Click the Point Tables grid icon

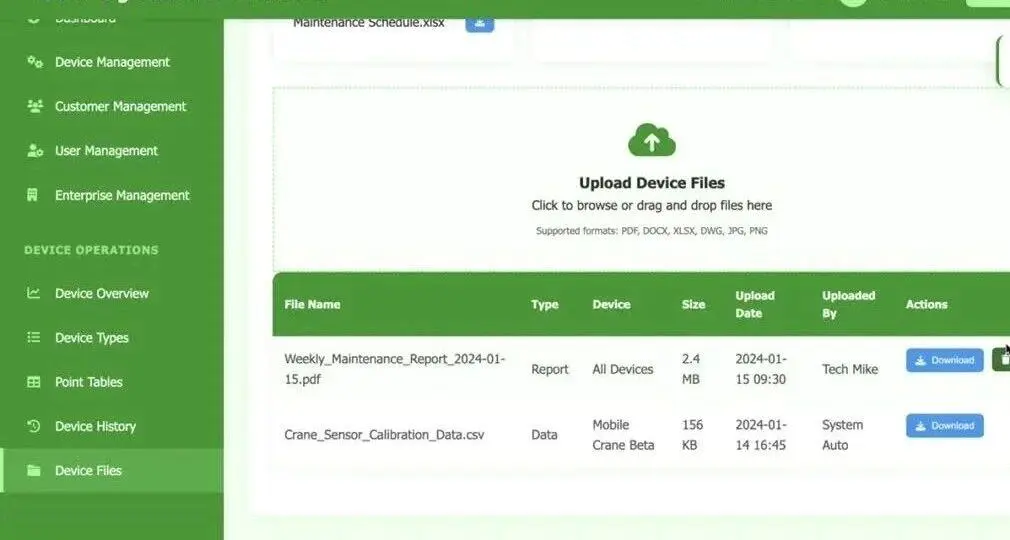coord(33,382)
